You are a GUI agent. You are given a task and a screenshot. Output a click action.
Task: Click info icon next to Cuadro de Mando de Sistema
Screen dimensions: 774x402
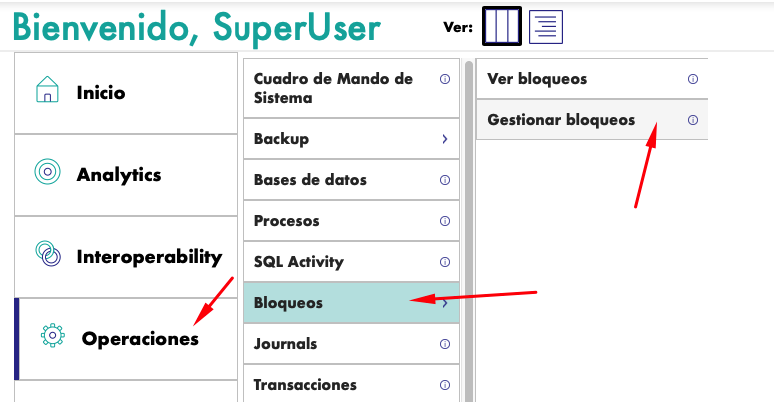coord(445,79)
